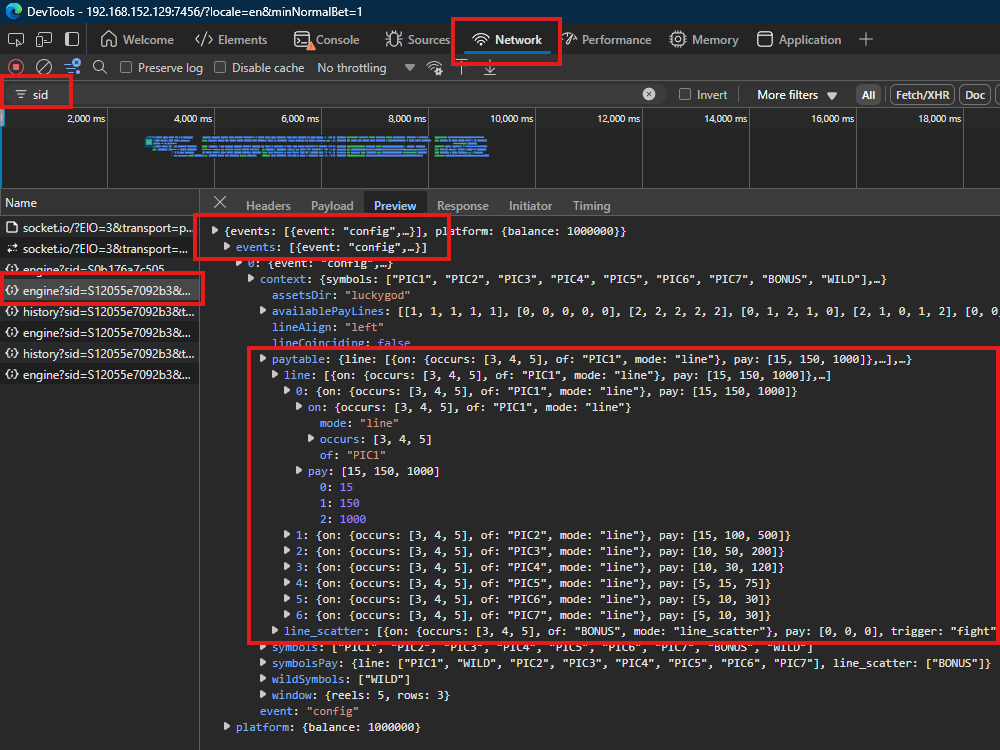1000x750 pixels.
Task: Enable Preserve log checkbox
Action: point(126,68)
